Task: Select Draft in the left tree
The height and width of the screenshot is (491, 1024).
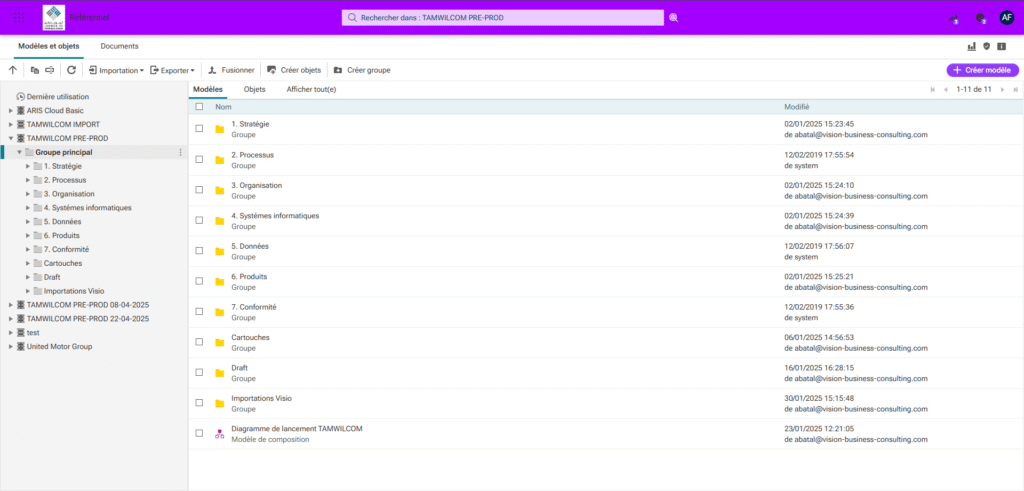Action: coord(52,277)
